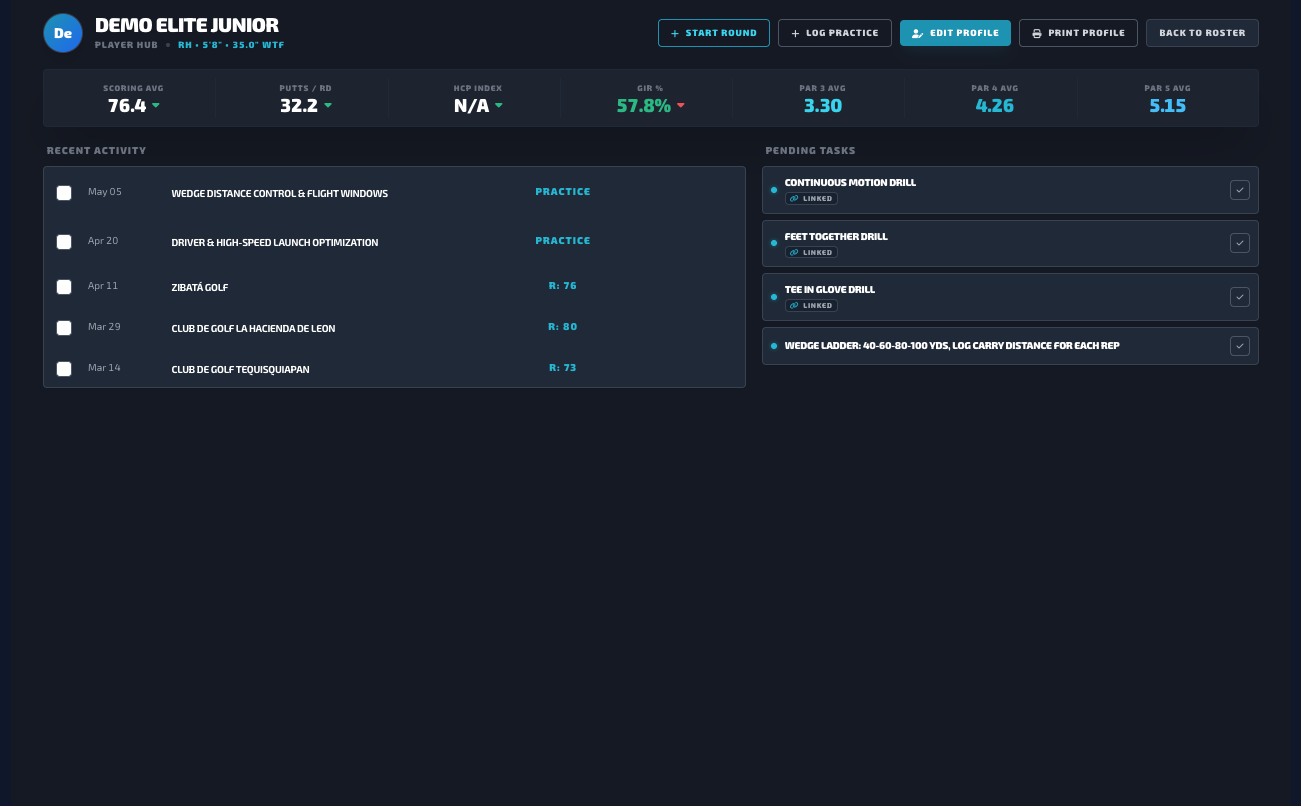The height and width of the screenshot is (806, 1301).
Task: Click the GIR % 57.8% value
Action: tap(644, 105)
